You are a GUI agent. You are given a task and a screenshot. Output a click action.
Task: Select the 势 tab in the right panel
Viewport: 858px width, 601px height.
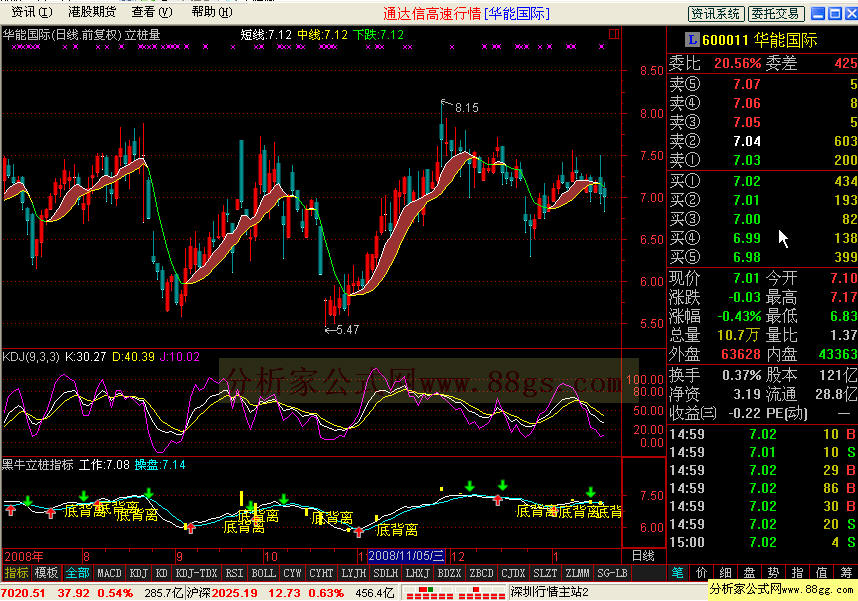coord(773,573)
